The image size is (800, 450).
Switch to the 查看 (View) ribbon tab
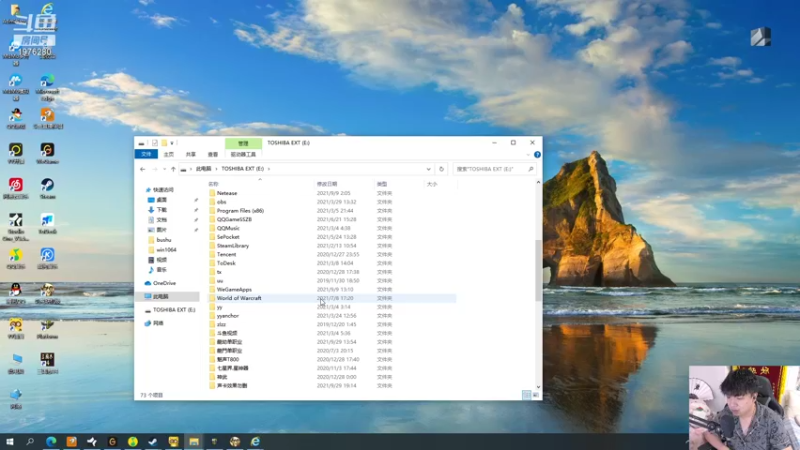[x=213, y=154]
